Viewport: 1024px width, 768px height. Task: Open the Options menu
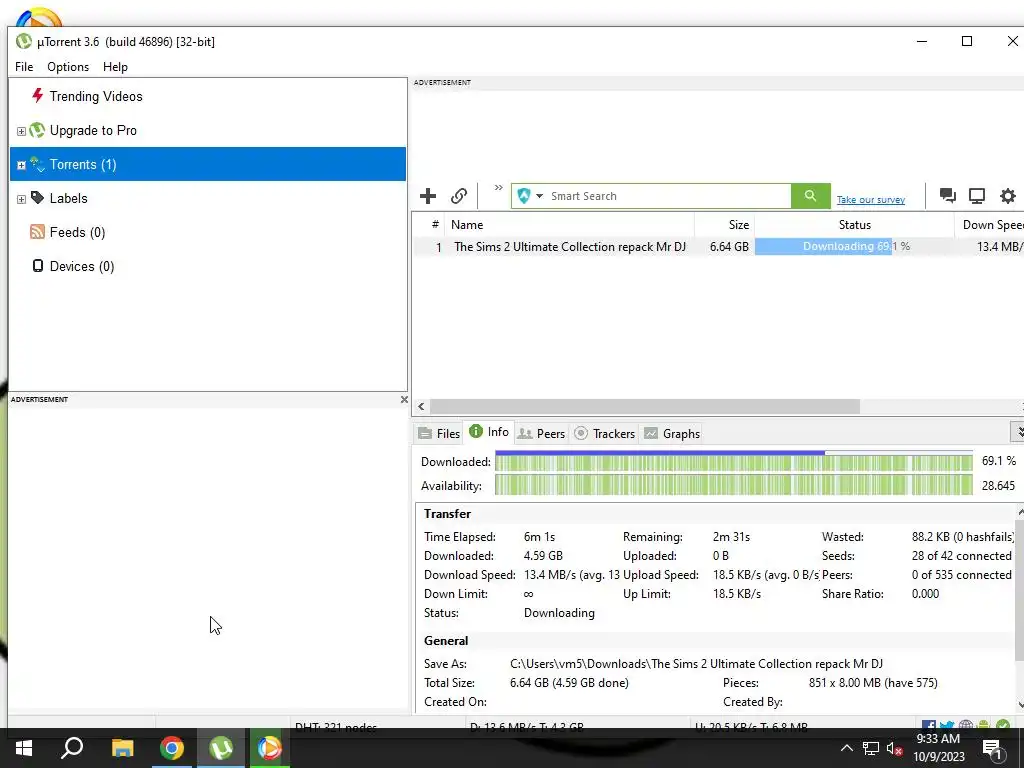click(68, 67)
